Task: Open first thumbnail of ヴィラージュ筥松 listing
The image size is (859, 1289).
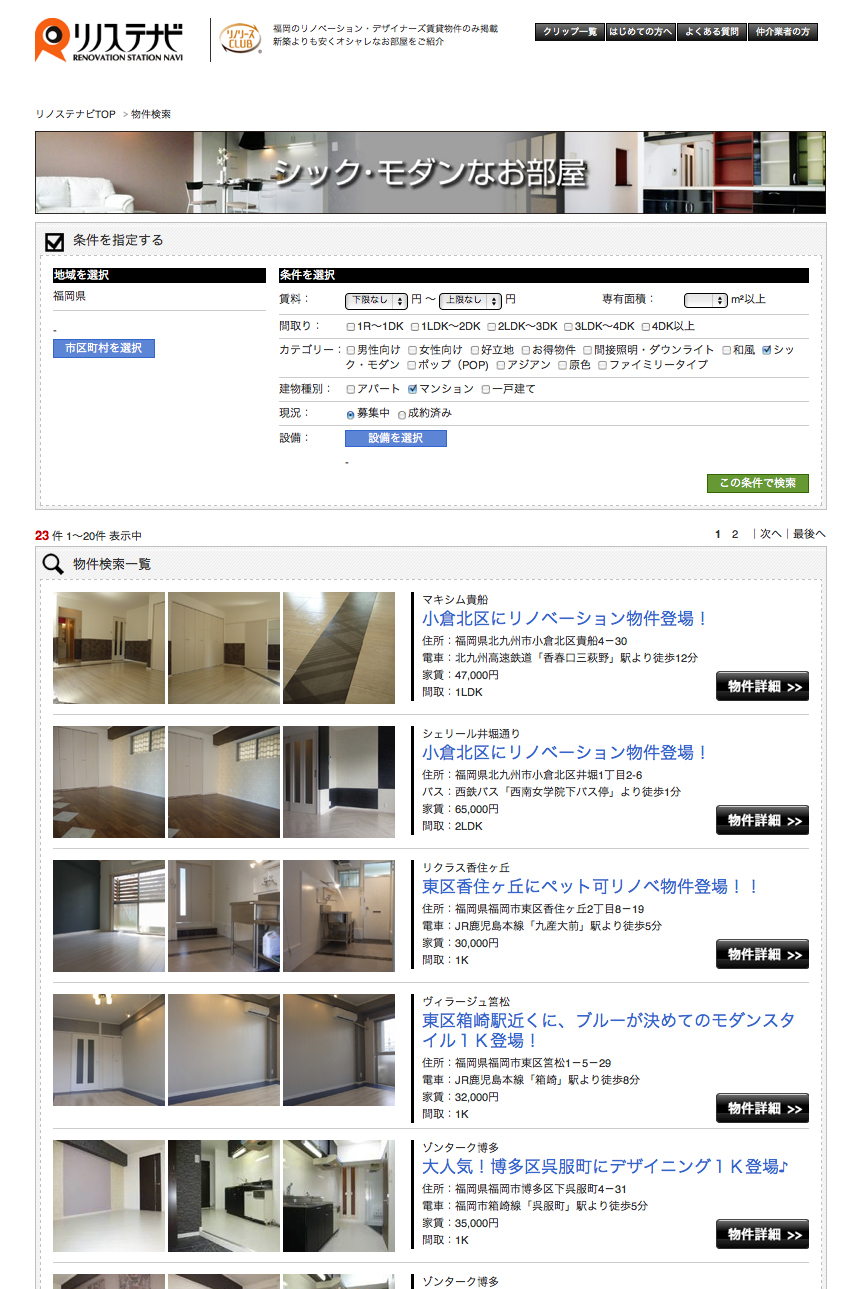Action: pos(109,1050)
